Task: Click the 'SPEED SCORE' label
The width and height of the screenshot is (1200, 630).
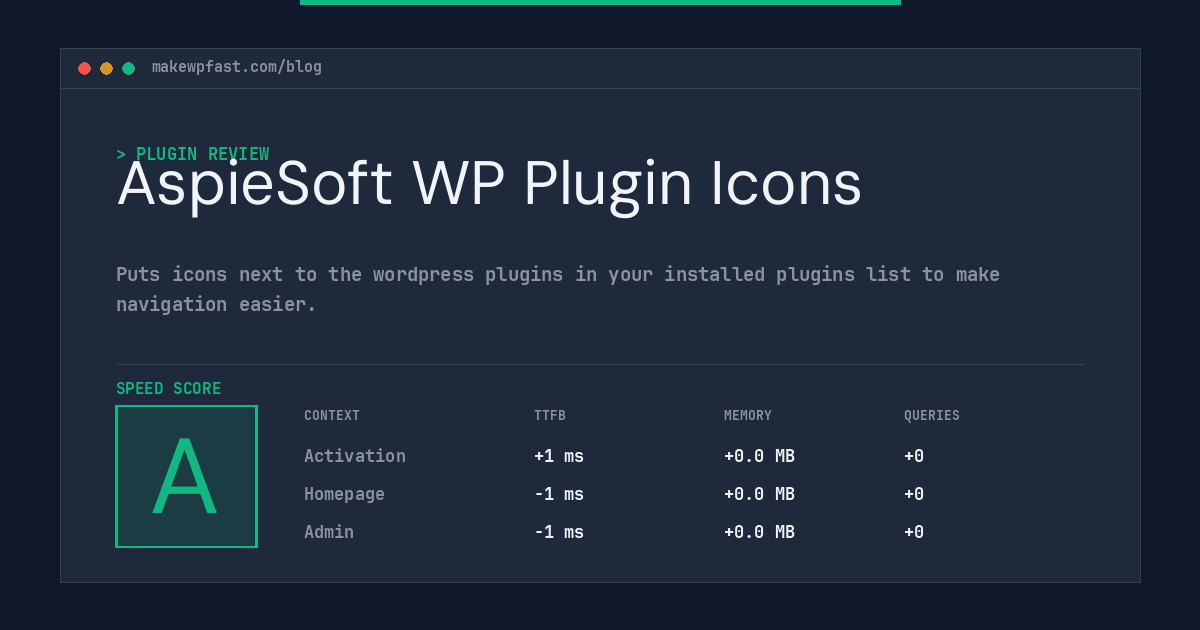Action: (x=169, y=389)
